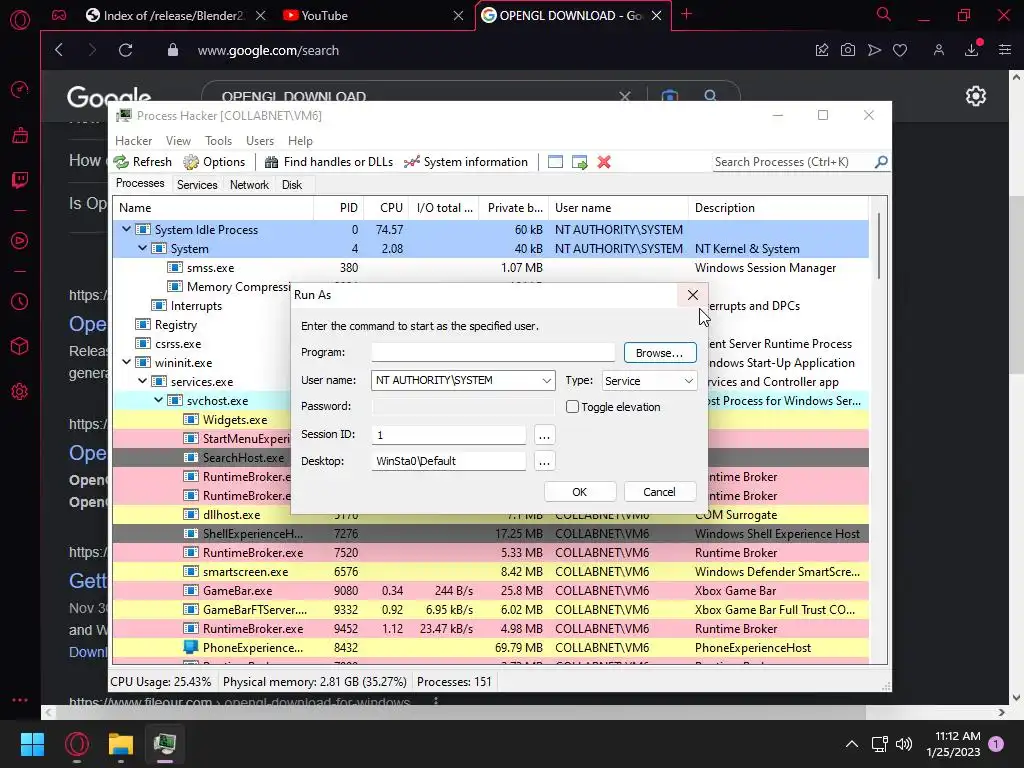This screenshot has height=768, width=1024.
Task: Select the Registry process row
Action: pyautogui.click(x=202, y=325)
